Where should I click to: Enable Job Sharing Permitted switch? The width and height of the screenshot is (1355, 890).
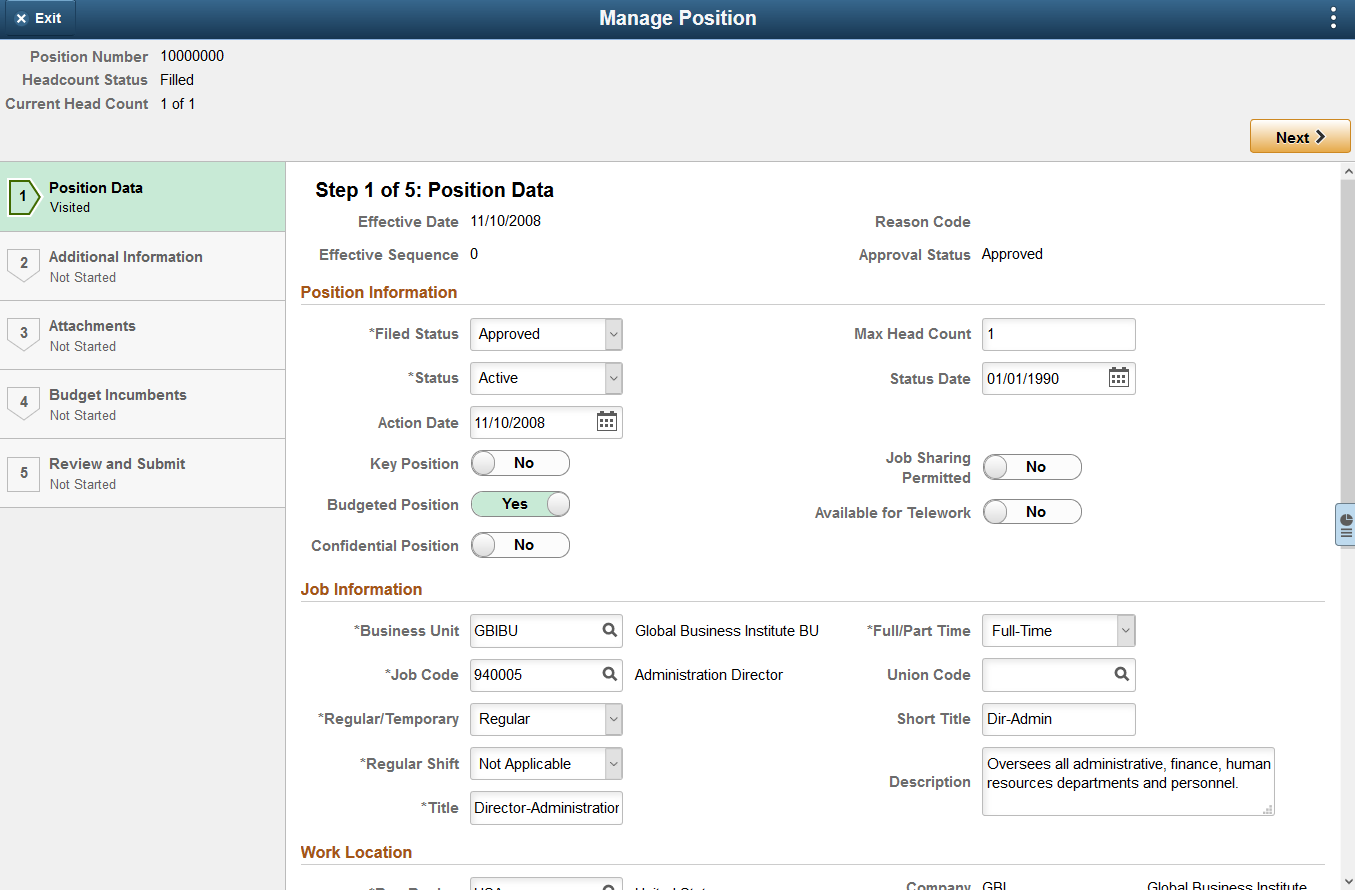(1032, 467)
